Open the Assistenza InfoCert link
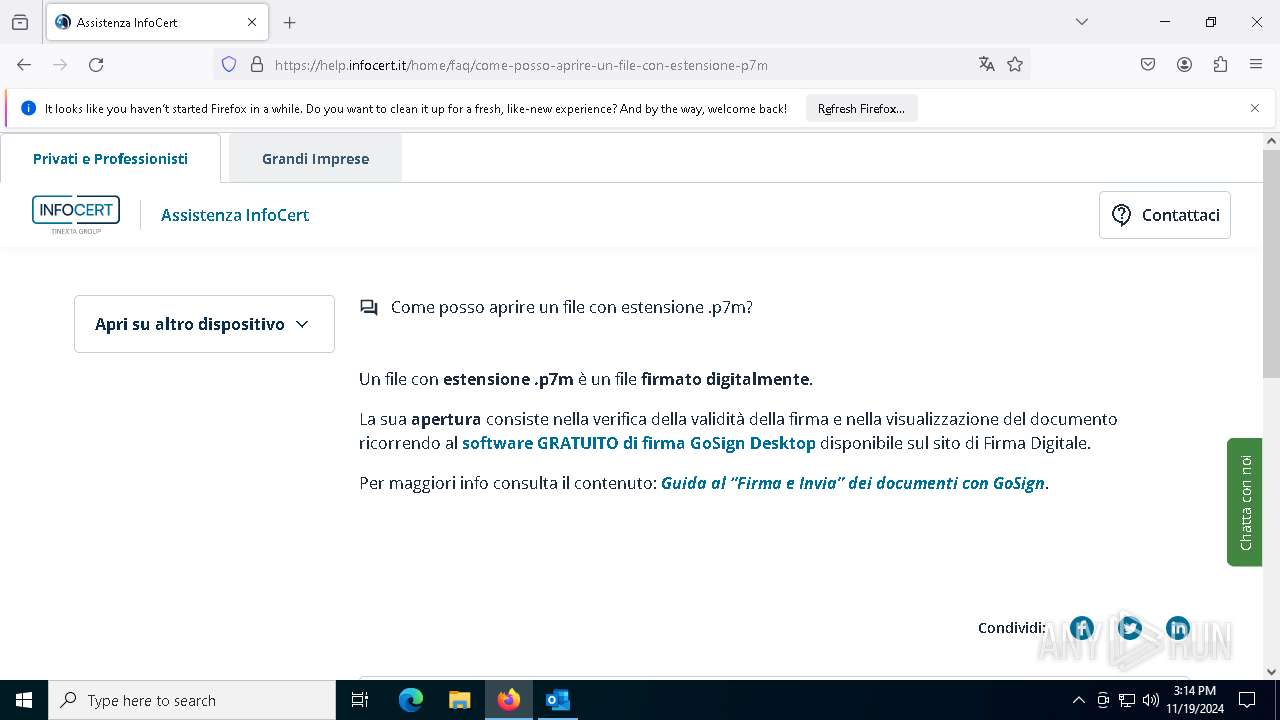The image size is (1280, 720). pyautogui.click(x=235, y=215)
